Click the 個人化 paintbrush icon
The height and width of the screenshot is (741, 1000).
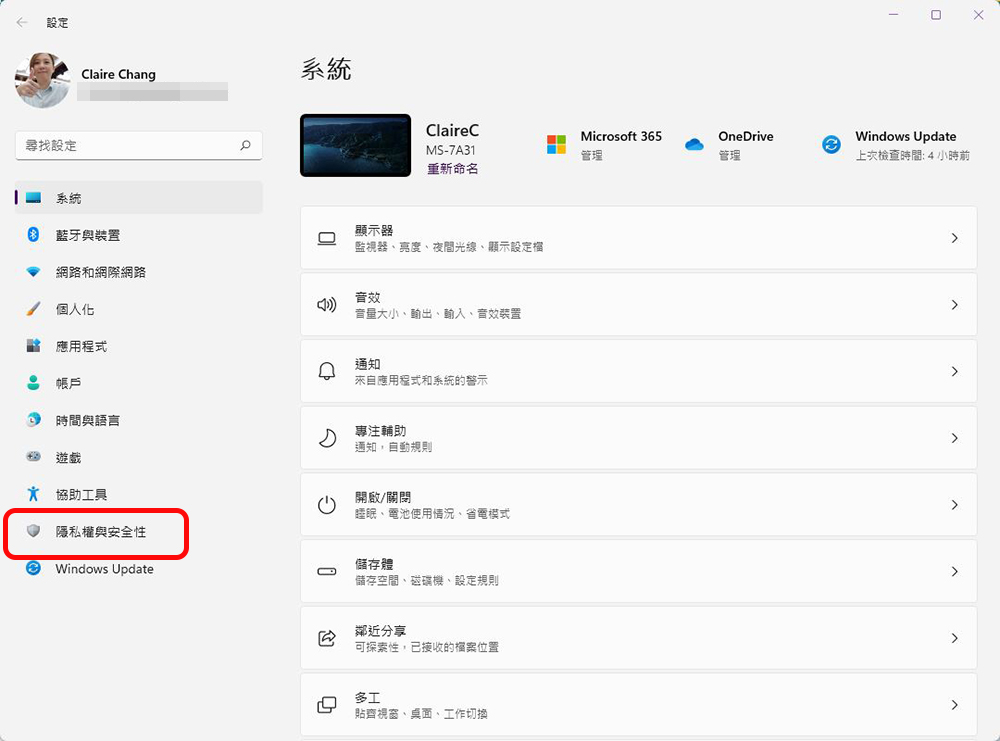[x=33, y=309]
